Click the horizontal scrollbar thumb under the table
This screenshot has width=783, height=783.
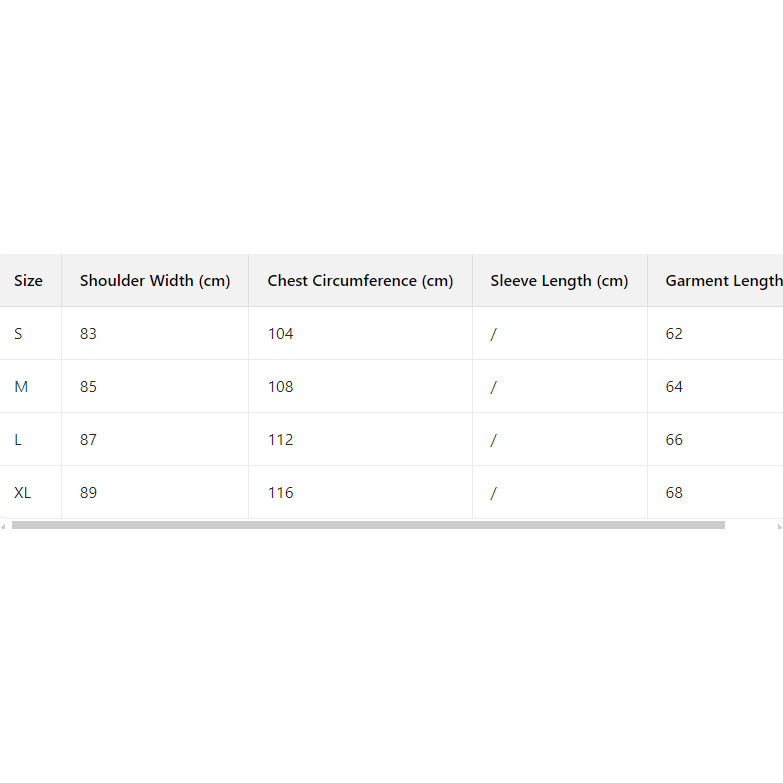pos(368,525)
